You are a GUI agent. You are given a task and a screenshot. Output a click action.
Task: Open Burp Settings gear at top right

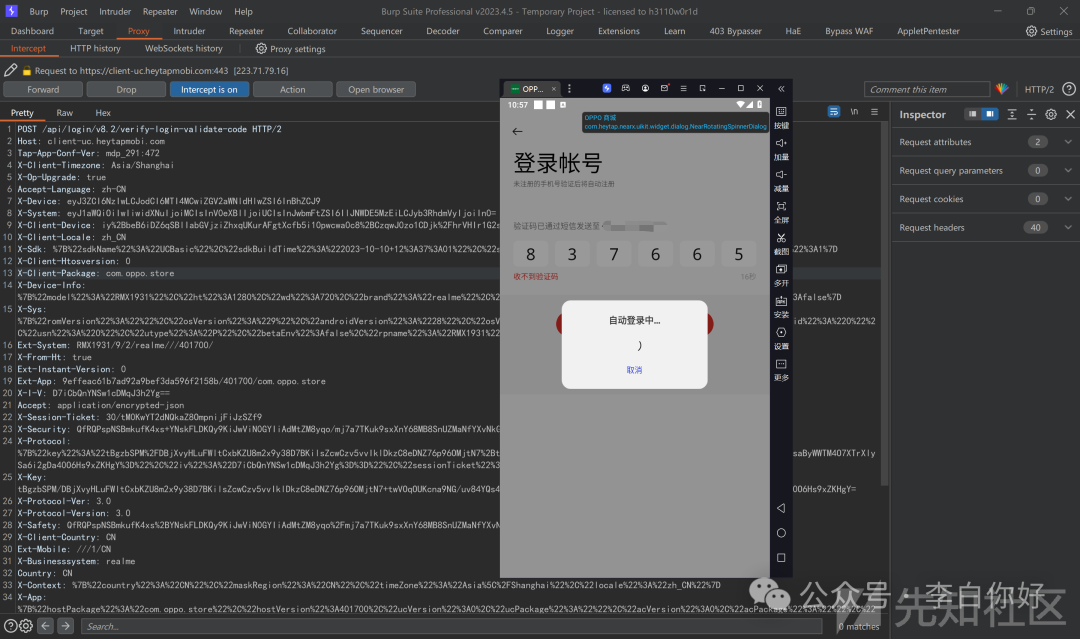pyautogui.click(x=1048, y=31)
